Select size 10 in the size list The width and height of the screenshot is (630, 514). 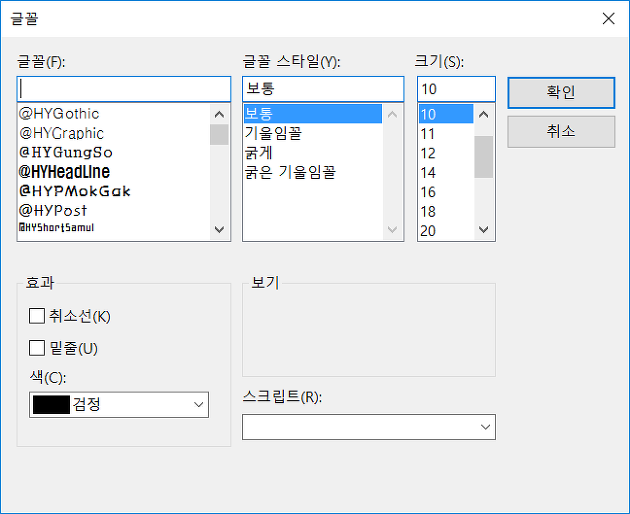pos(446,114)
